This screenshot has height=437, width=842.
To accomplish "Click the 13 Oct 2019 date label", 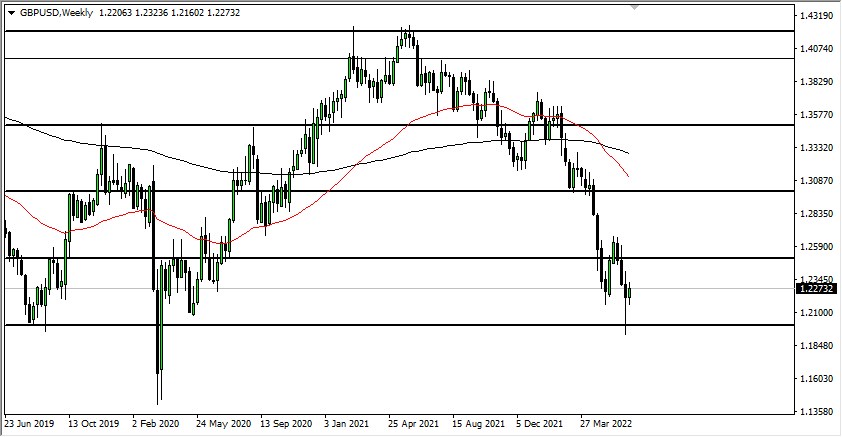I will tap(93, 424).
